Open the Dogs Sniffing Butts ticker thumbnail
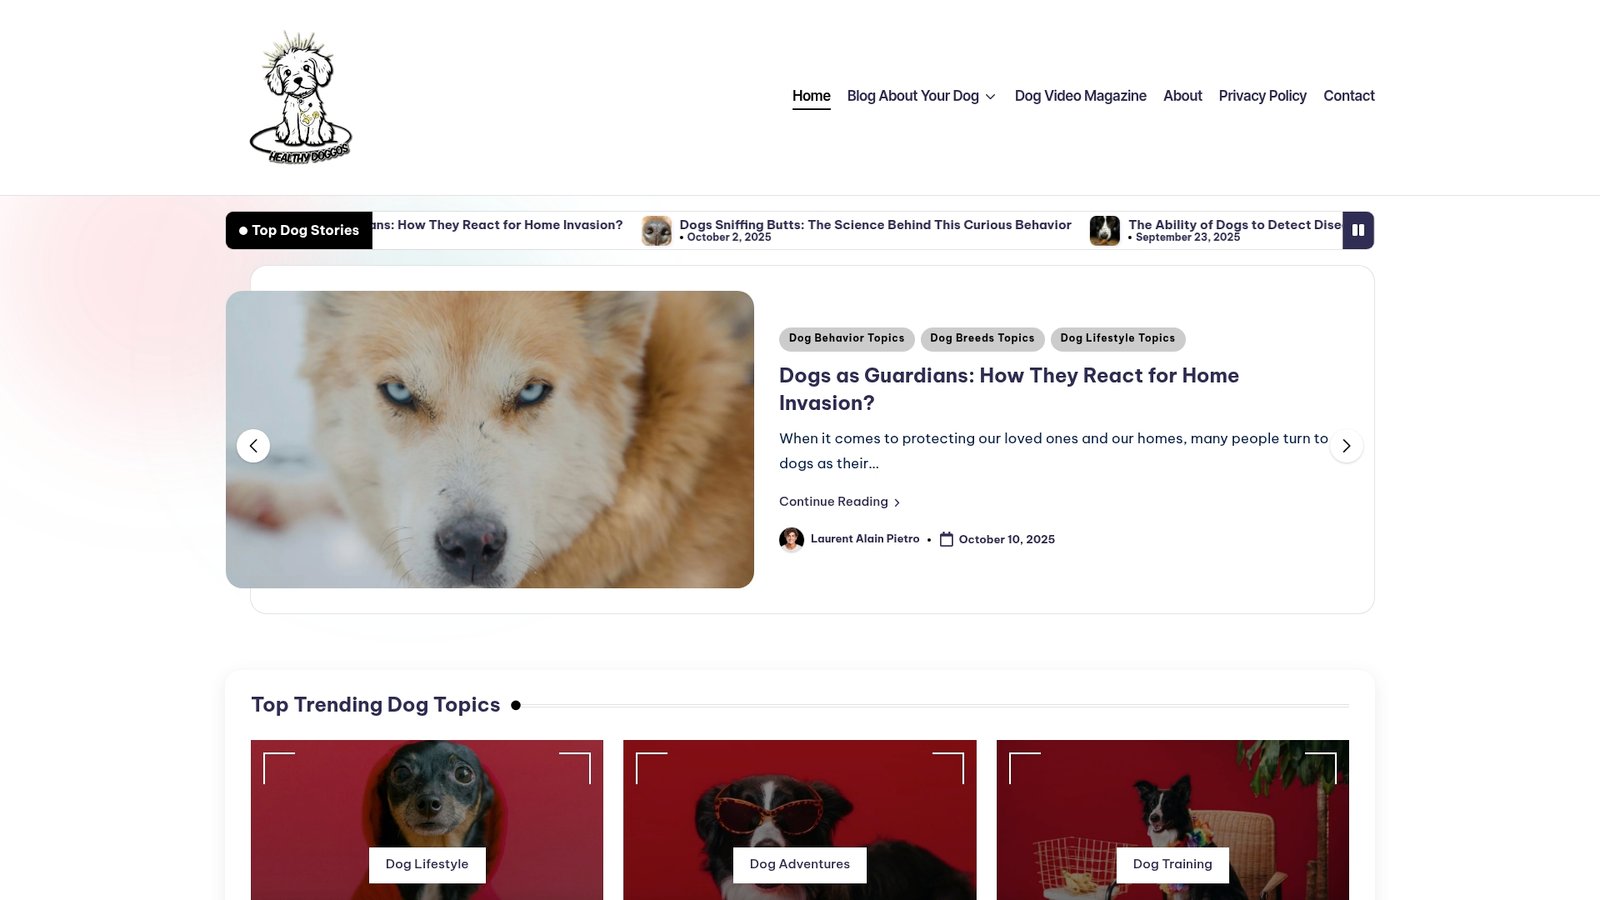The width and height of the screenshot is (1600, 900). (x=656, y=231)
